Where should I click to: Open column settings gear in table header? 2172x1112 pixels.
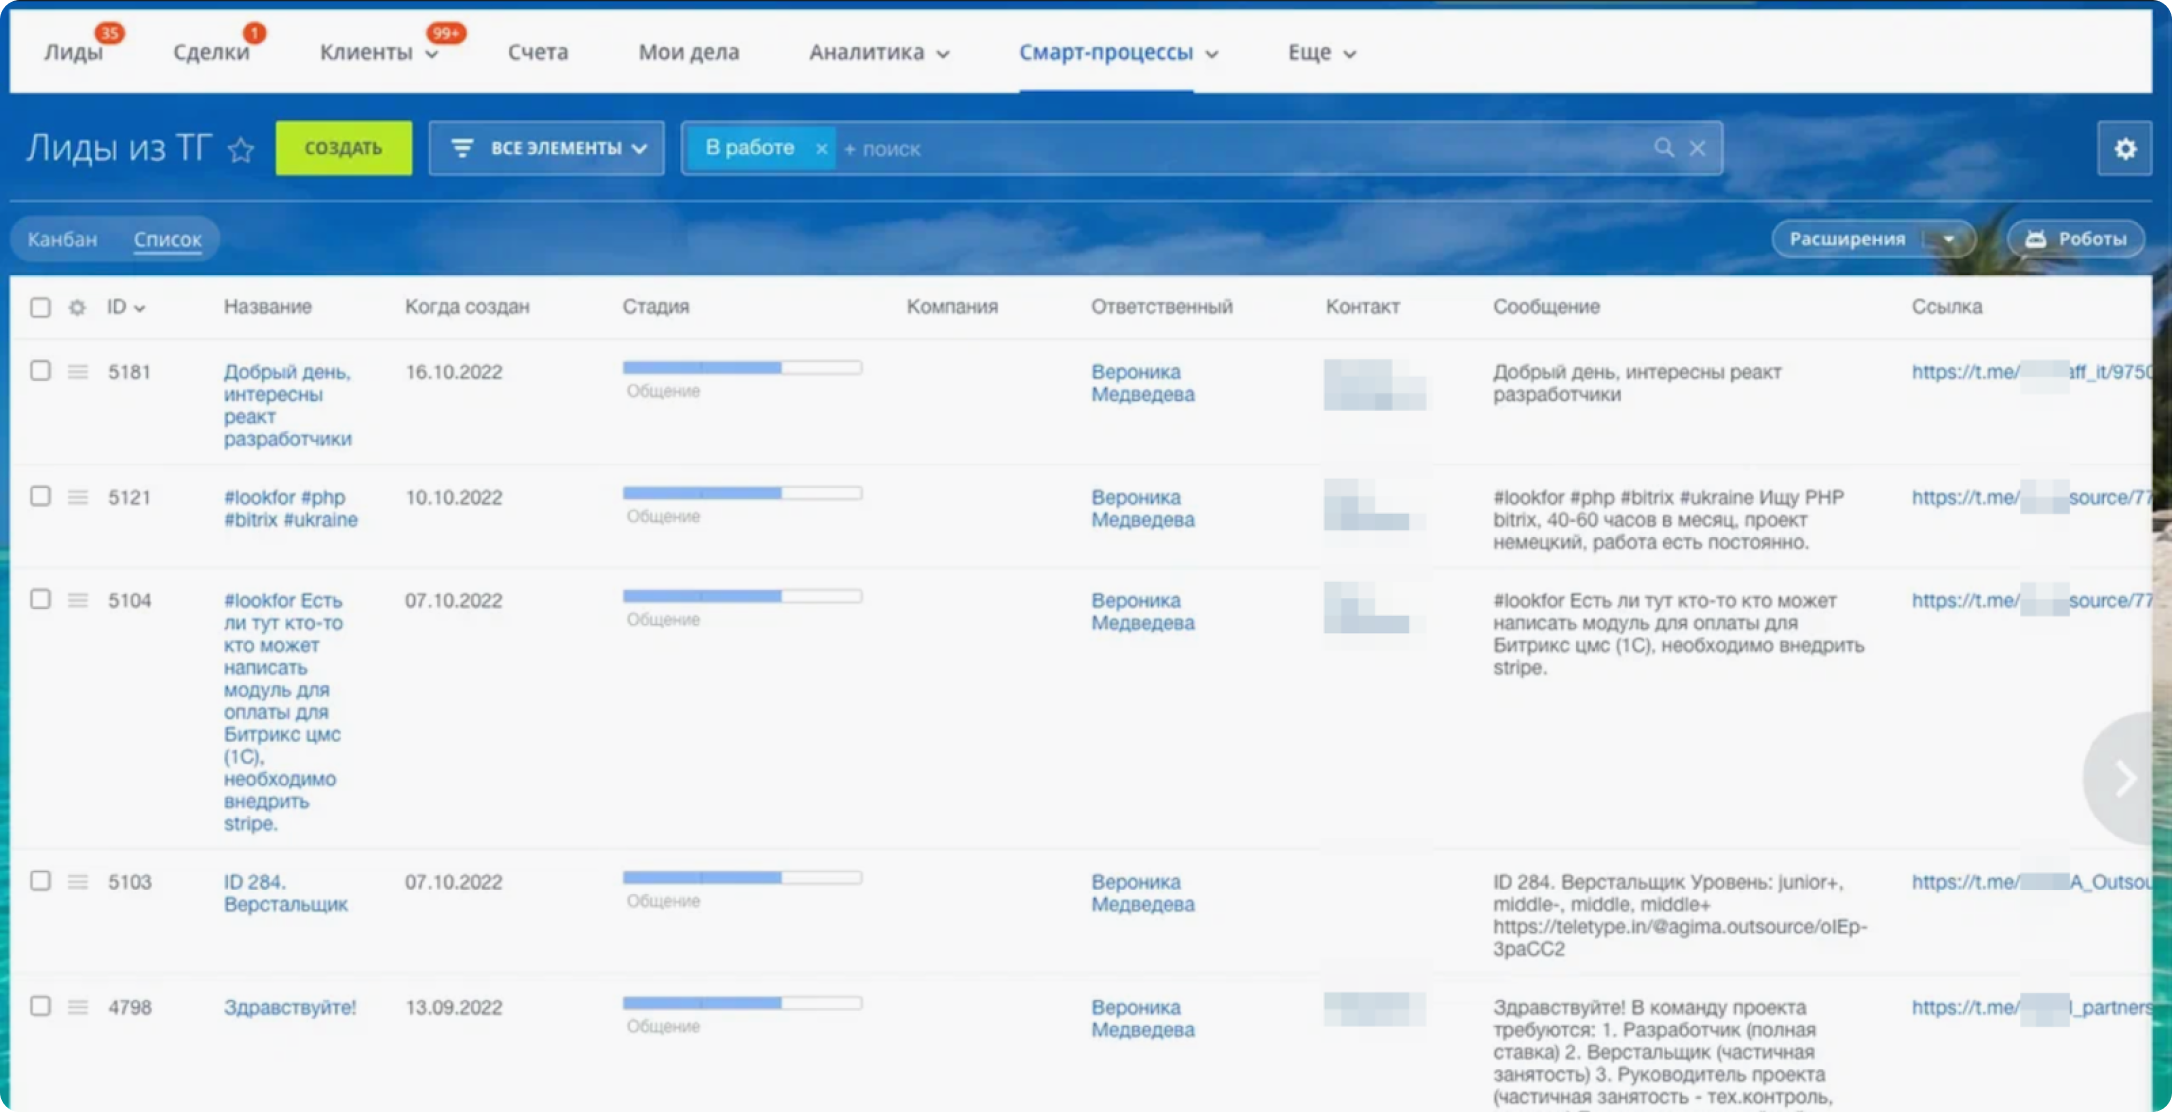tap(77, 307)
